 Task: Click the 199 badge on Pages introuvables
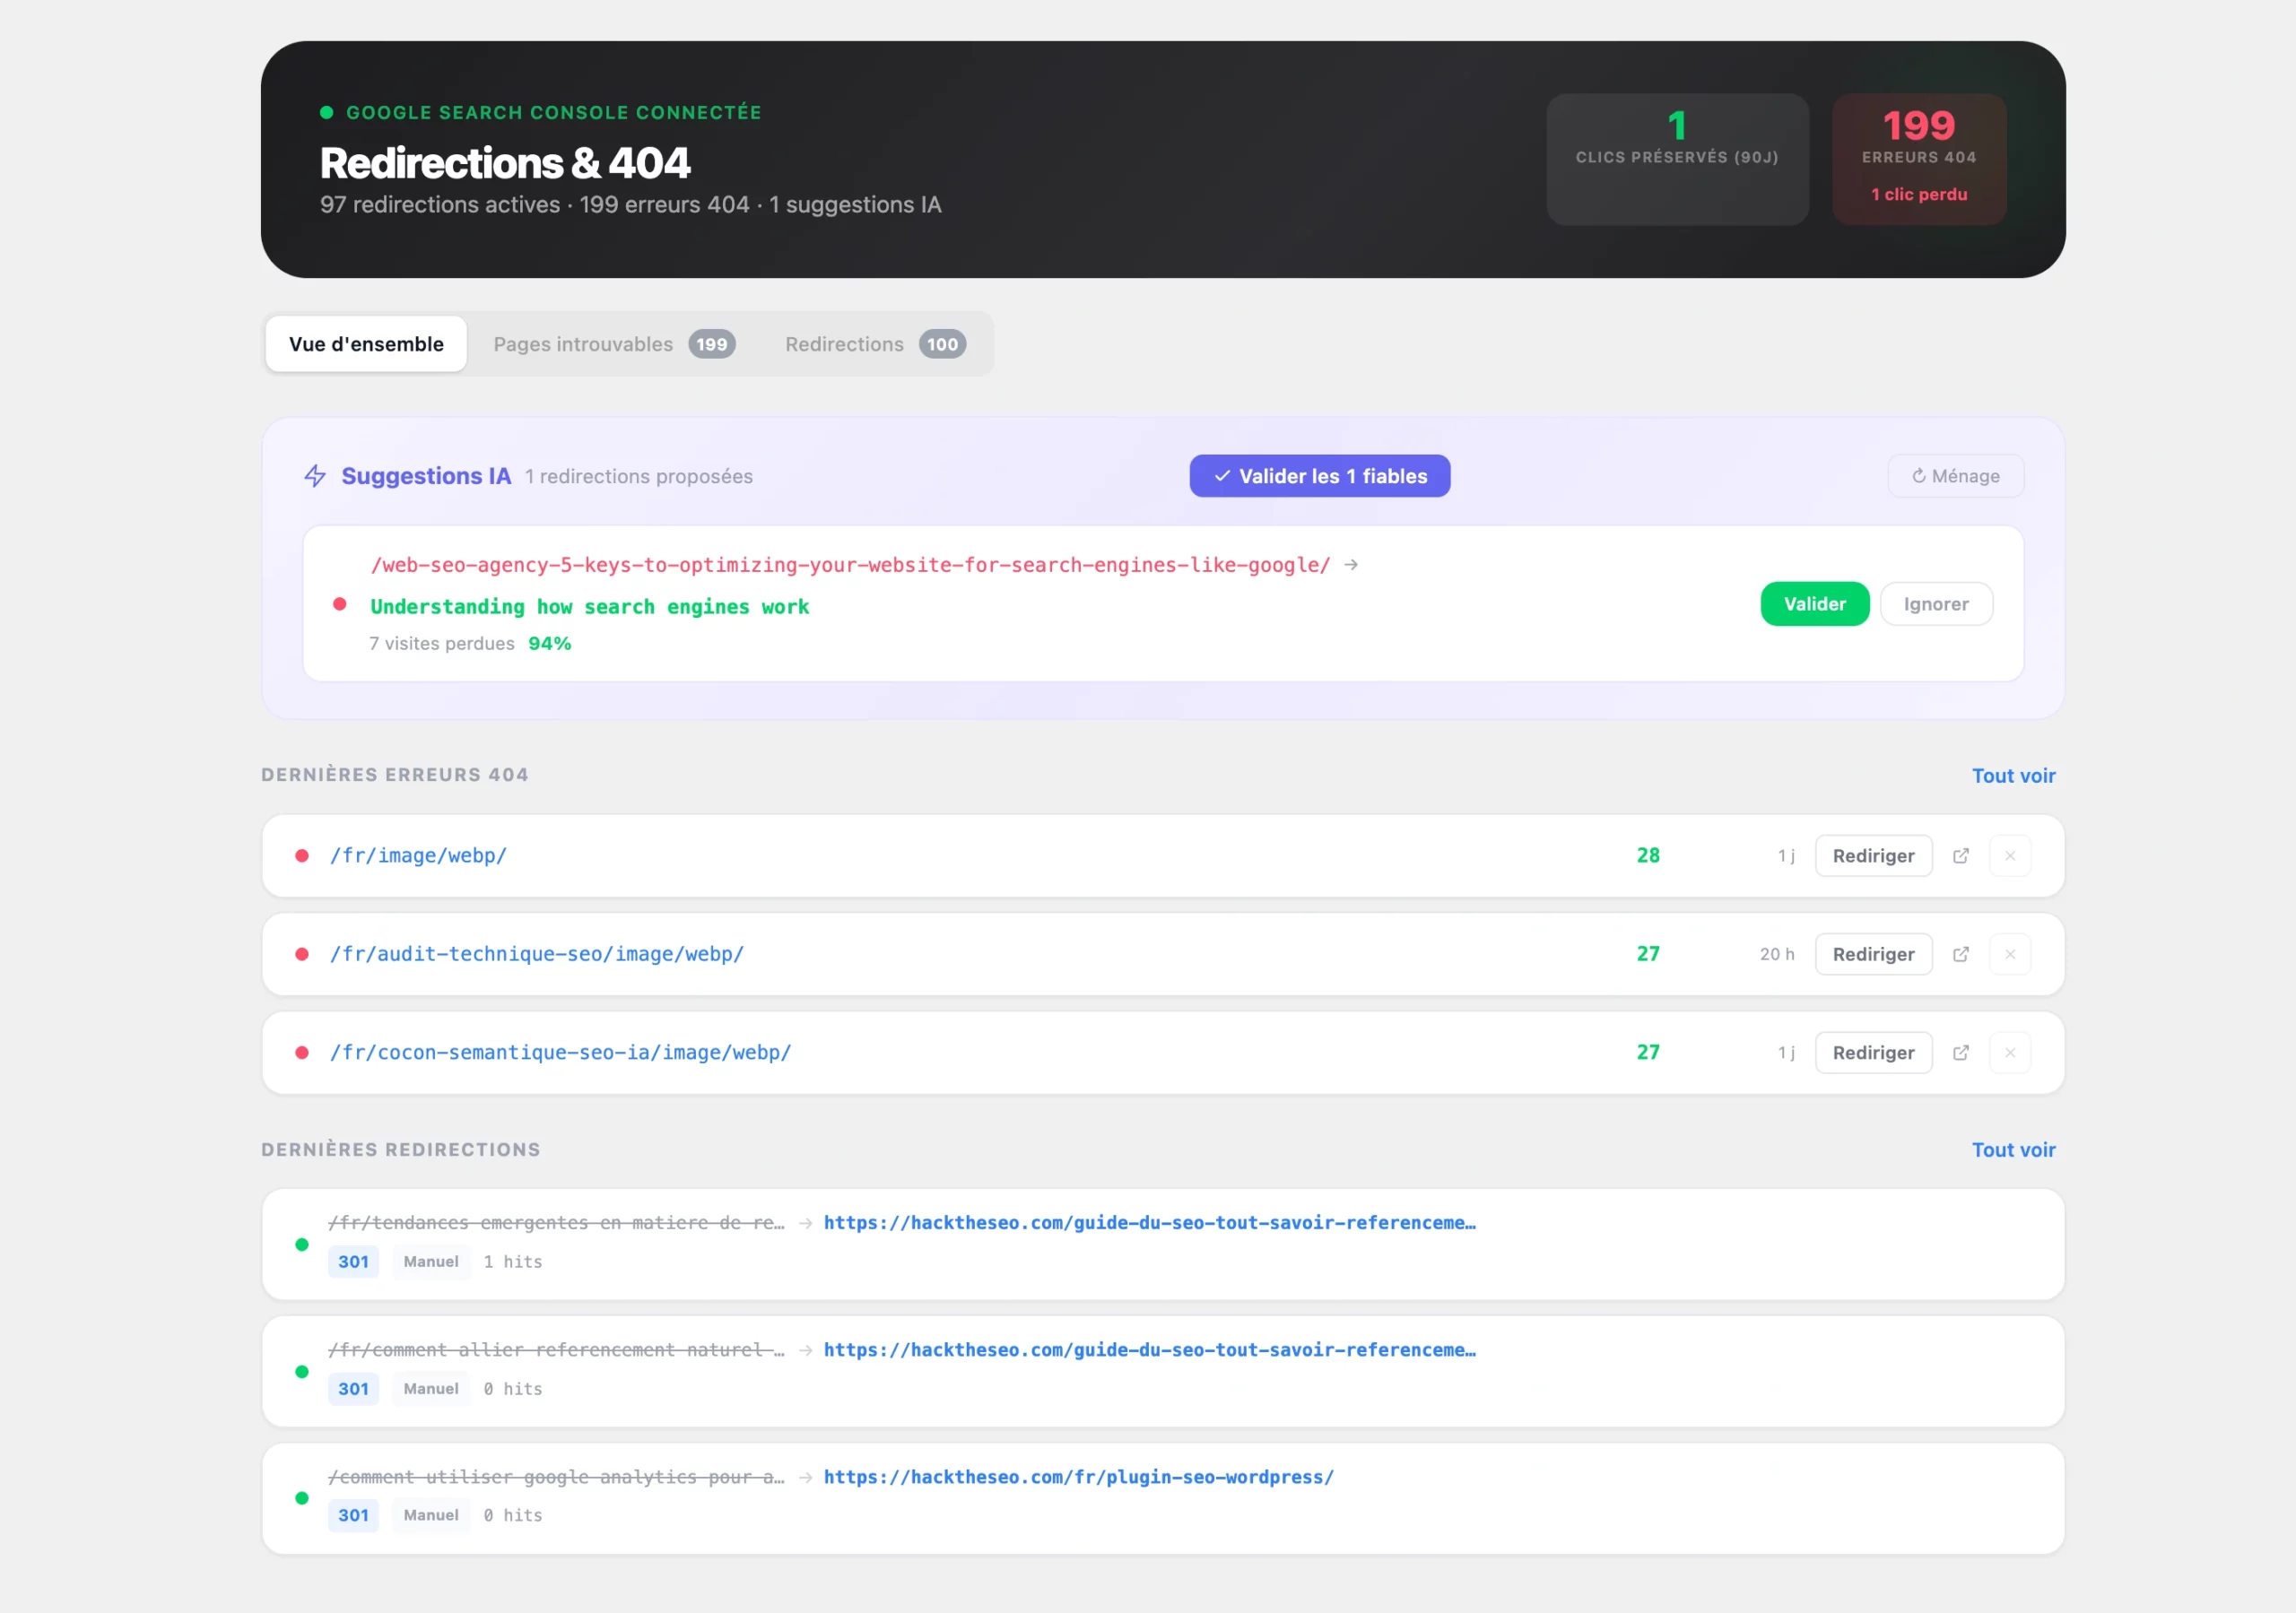(711, 344)
